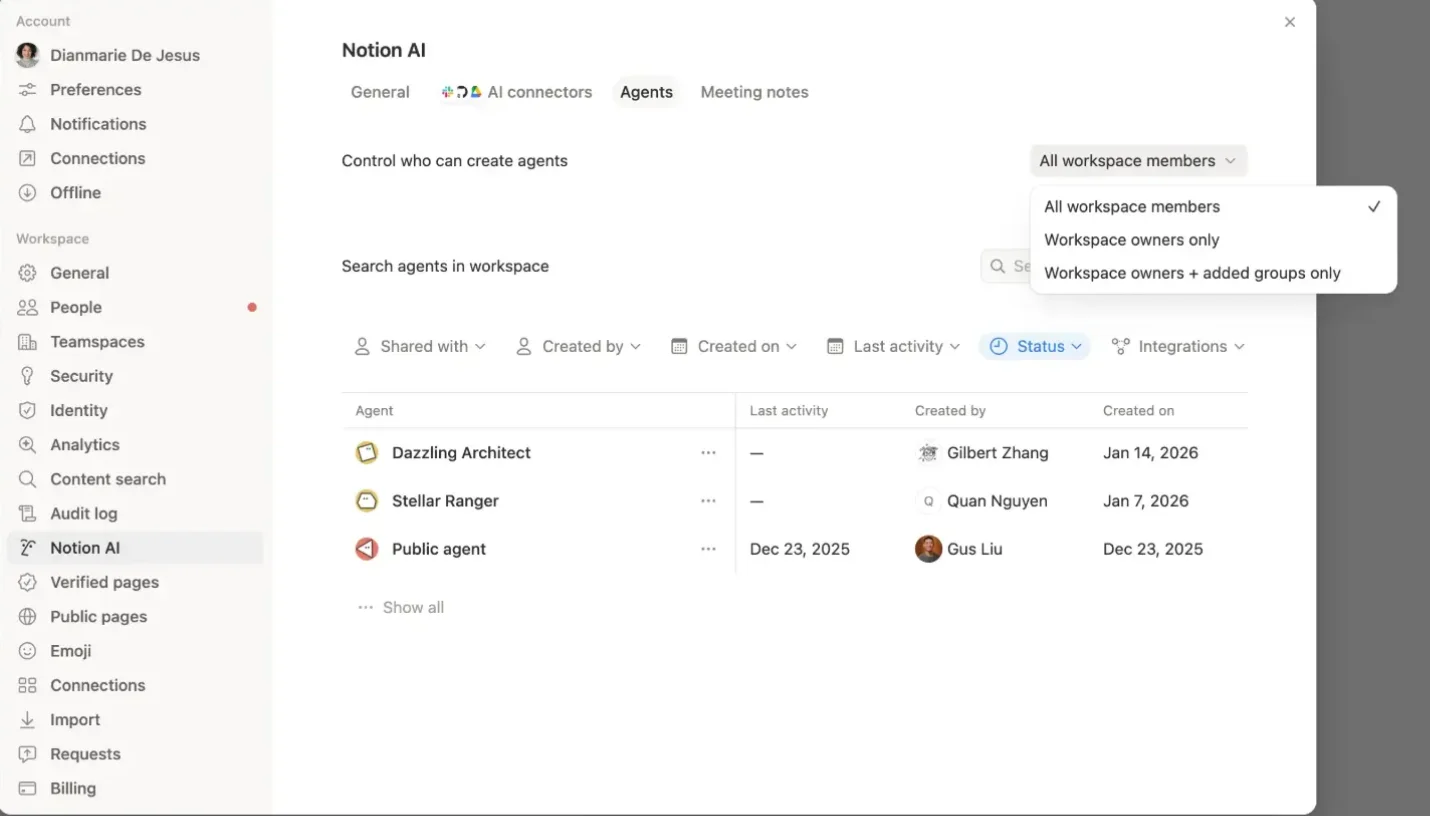1430x816 pixels.
Task: Click Show all agents
Action: [401, 607]
